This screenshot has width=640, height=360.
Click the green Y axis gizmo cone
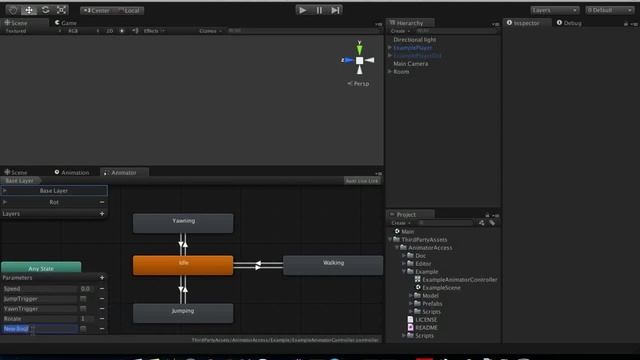point(359,49)
